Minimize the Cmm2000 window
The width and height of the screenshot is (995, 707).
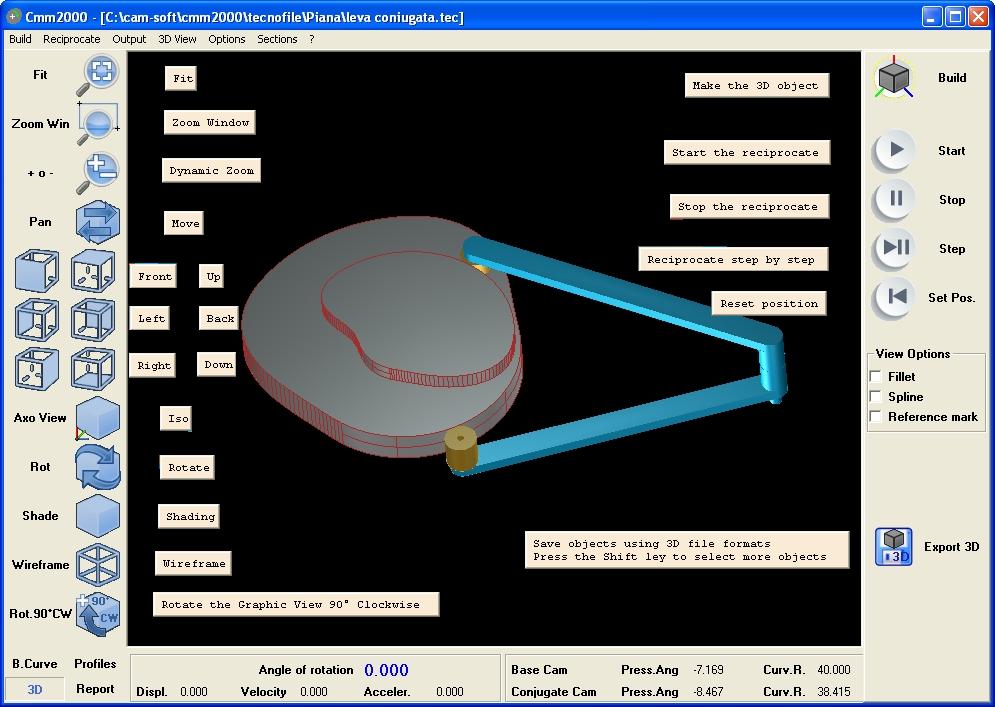[932, 17]
